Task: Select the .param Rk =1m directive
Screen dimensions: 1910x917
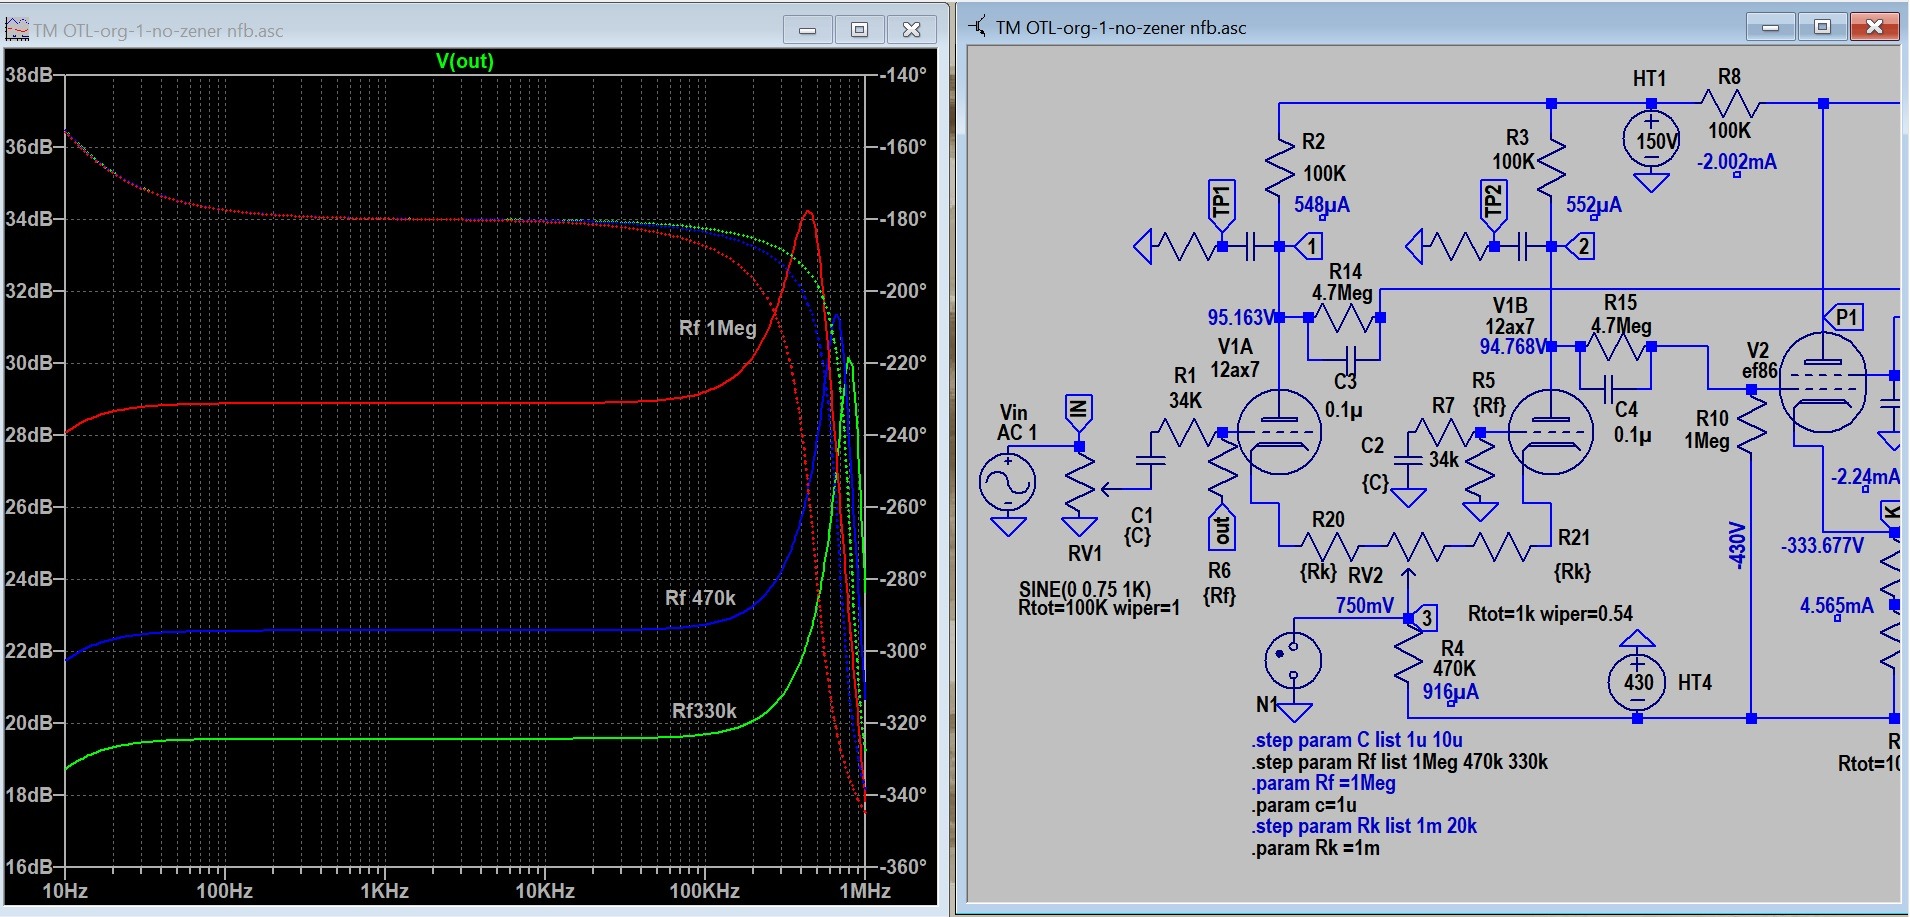Action: point(1315,848)
